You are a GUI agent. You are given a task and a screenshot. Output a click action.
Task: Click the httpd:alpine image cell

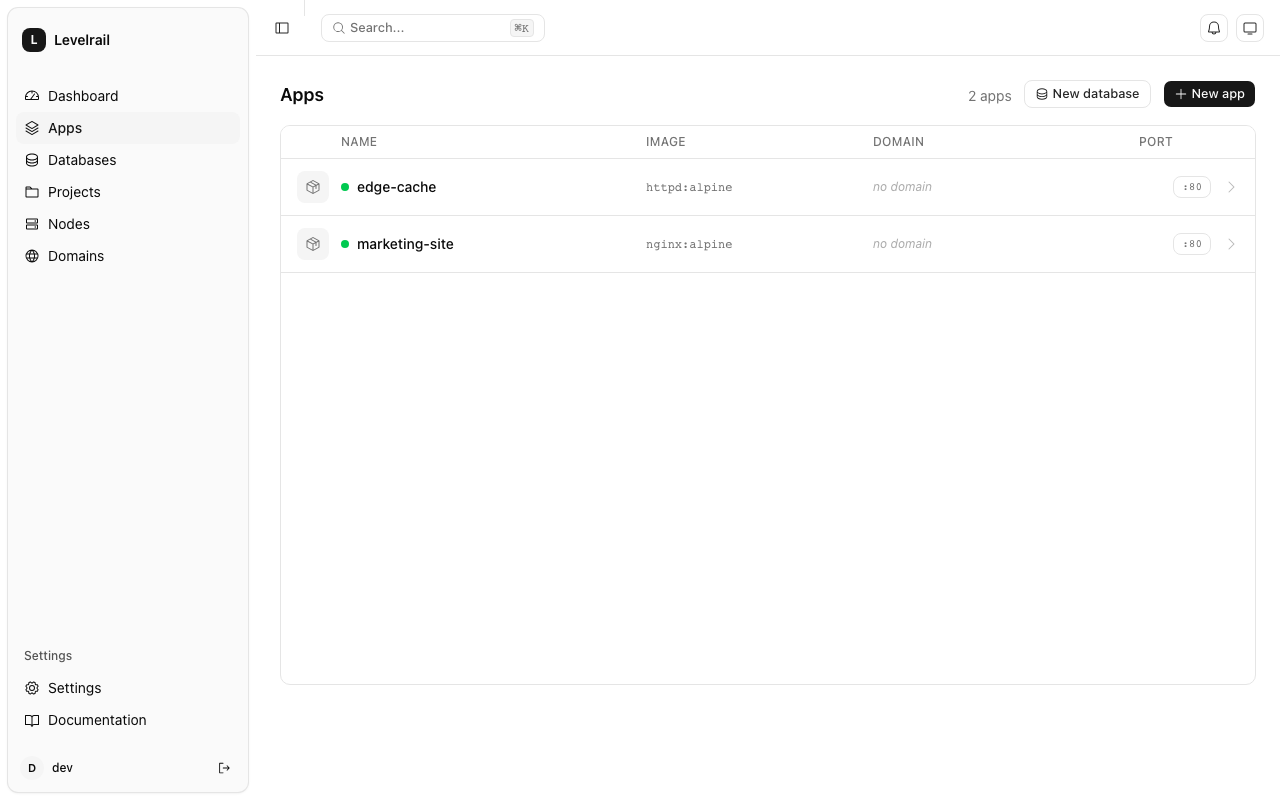(689, 187)
